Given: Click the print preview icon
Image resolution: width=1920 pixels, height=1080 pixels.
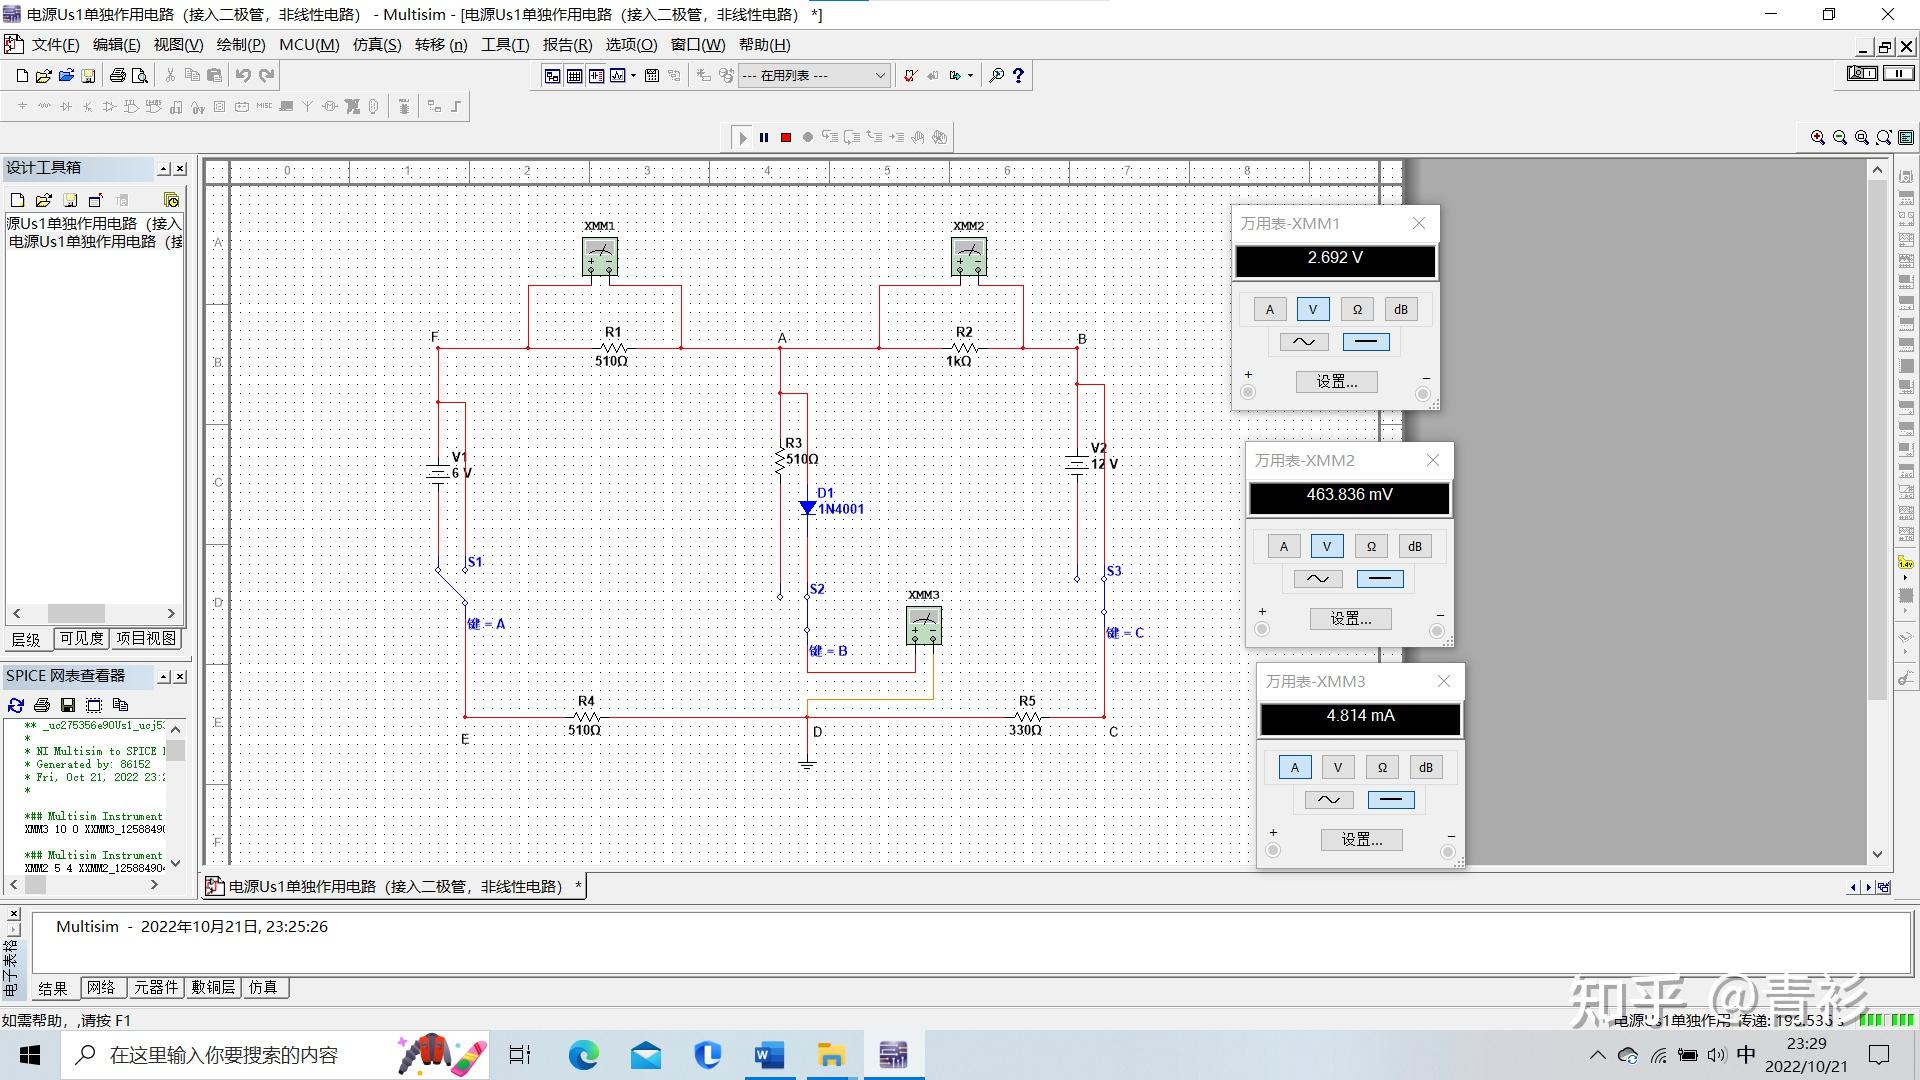Looking at the screenshot, I should pos(140,76).
